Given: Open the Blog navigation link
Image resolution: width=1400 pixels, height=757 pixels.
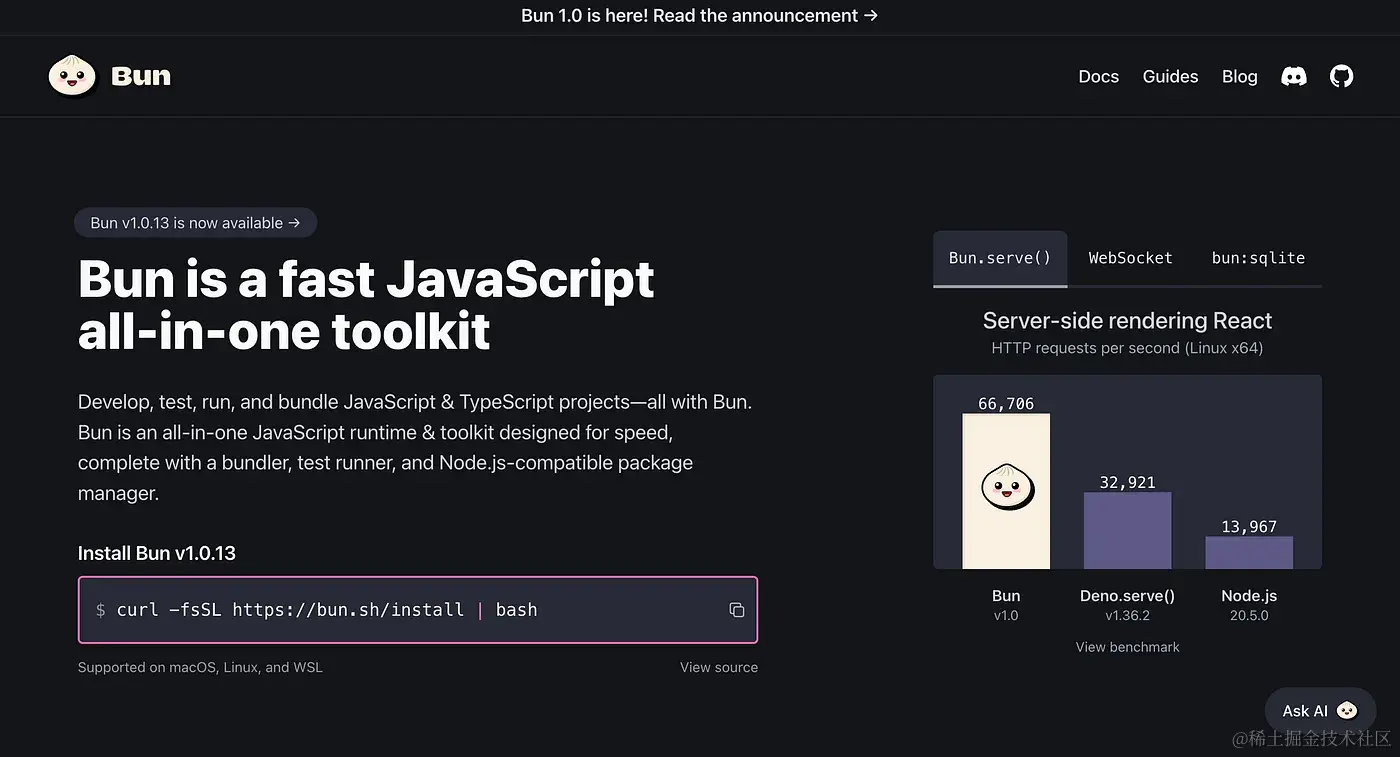Looking at the screenshot, I should click(1239, 77).
